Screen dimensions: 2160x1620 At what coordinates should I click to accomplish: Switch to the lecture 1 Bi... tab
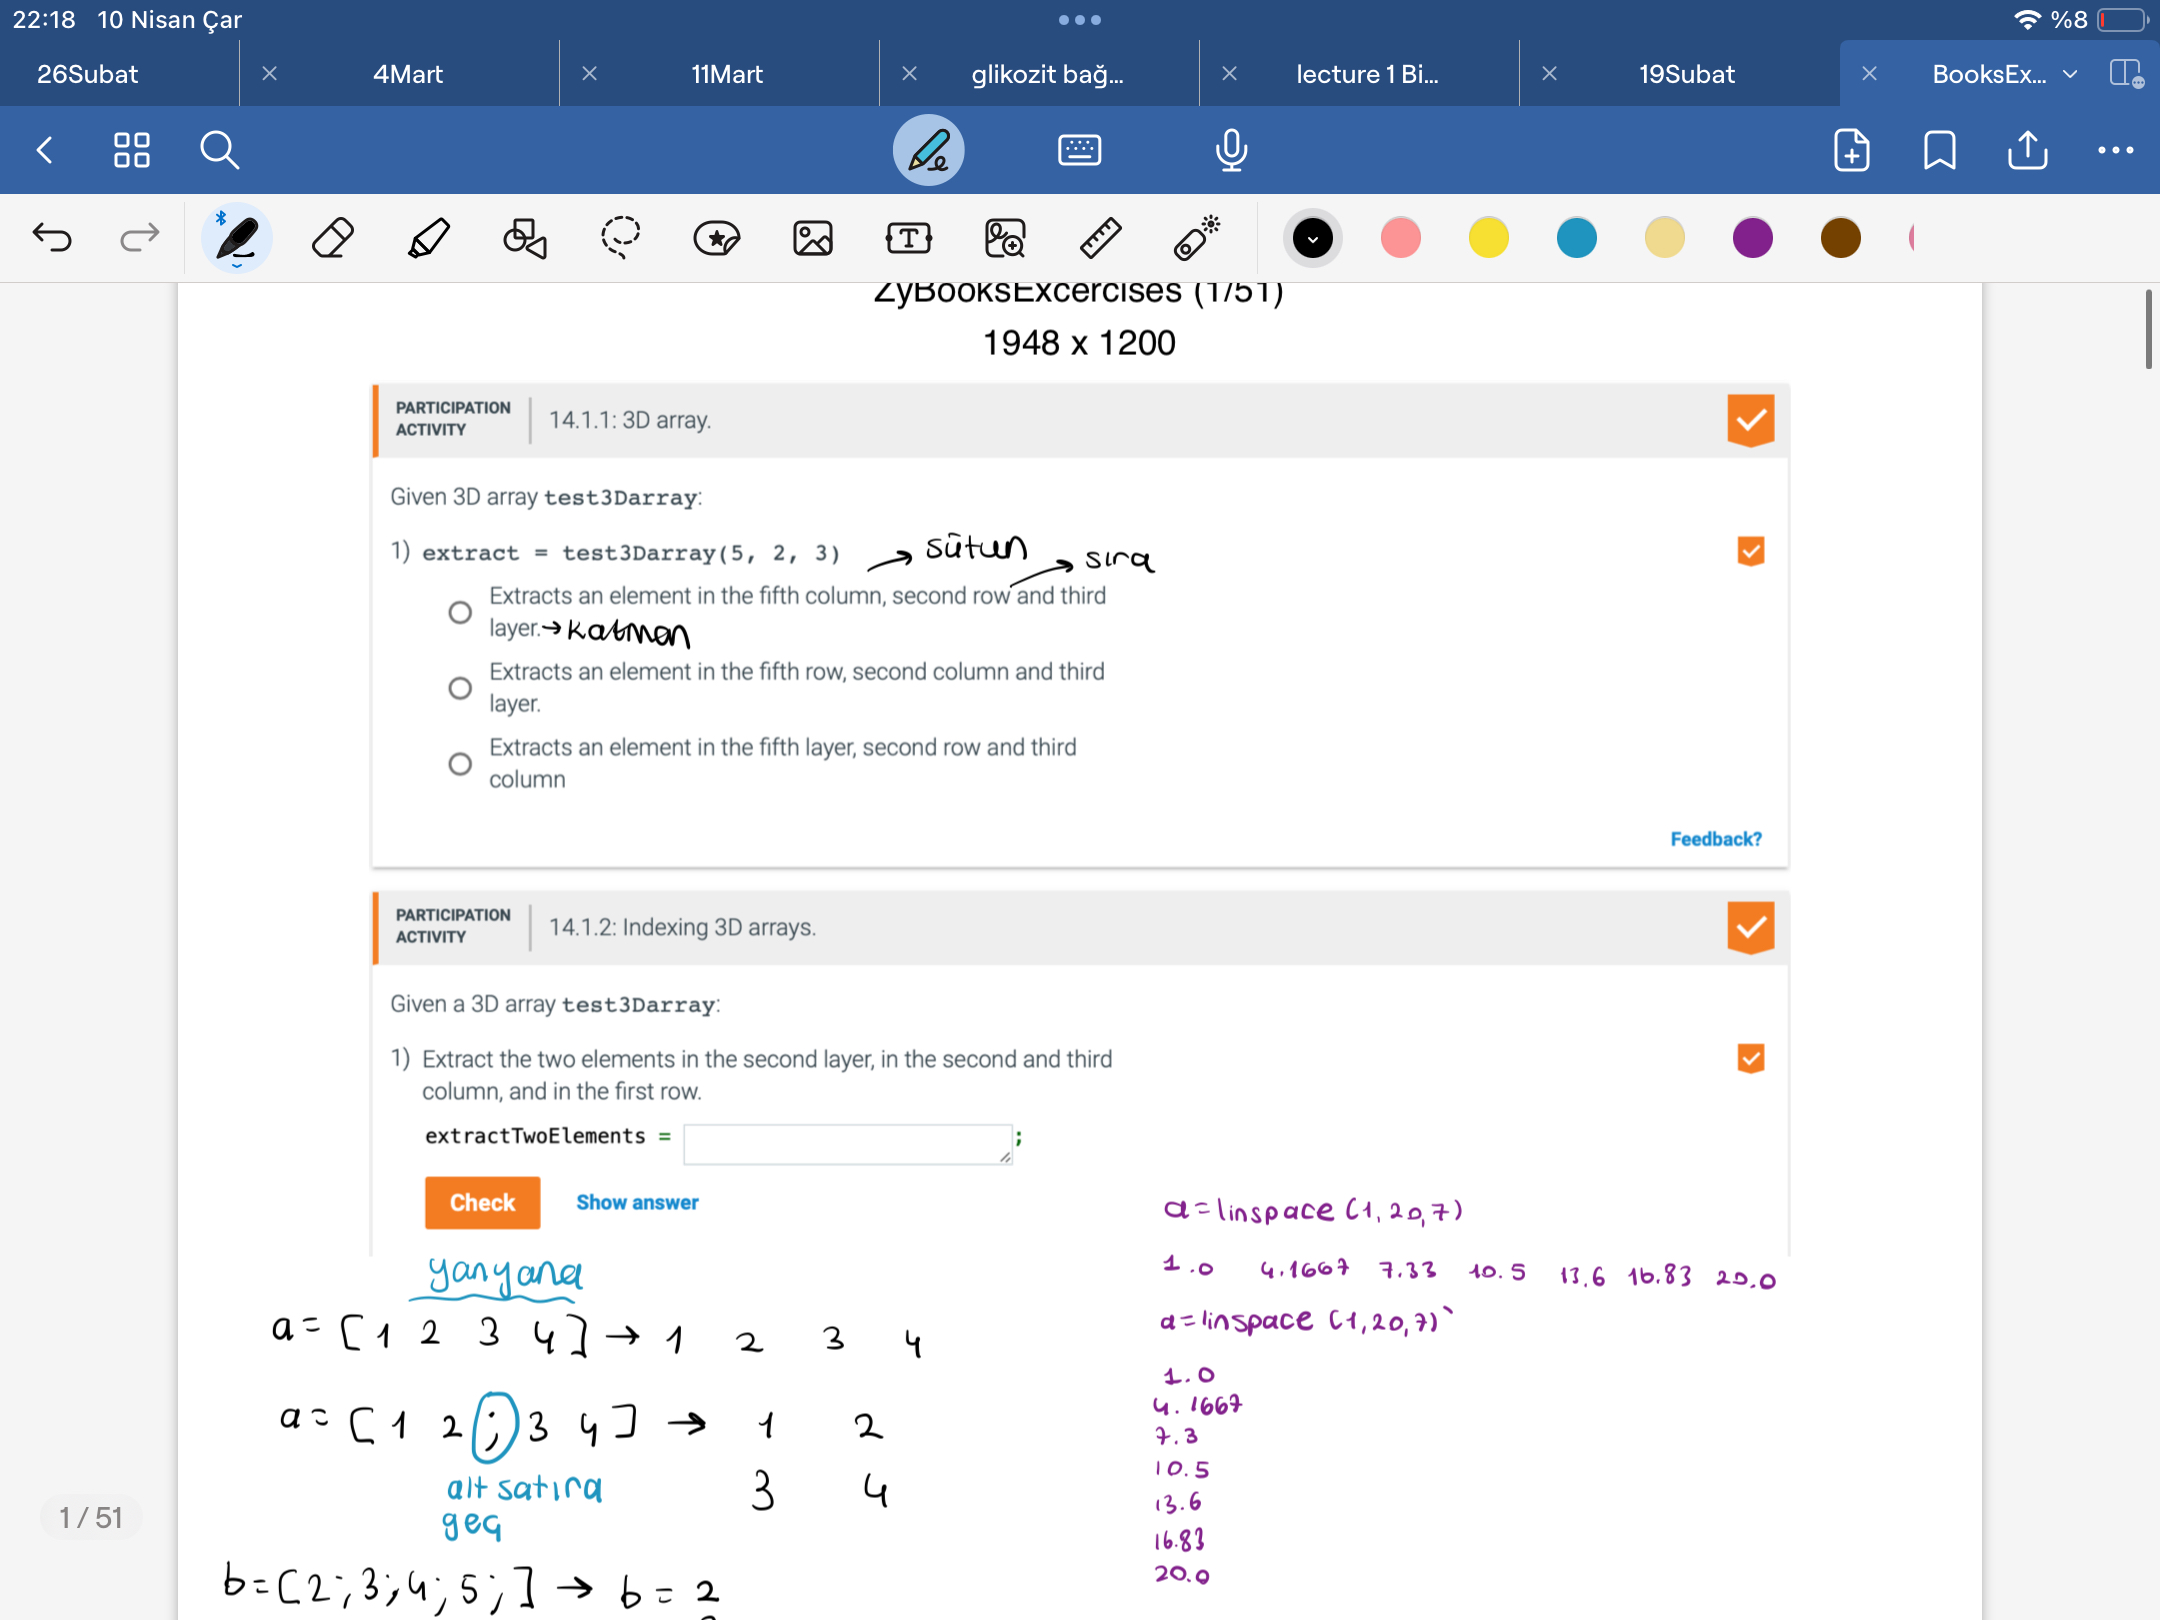pyautogui.click(x=1366, y=74)
